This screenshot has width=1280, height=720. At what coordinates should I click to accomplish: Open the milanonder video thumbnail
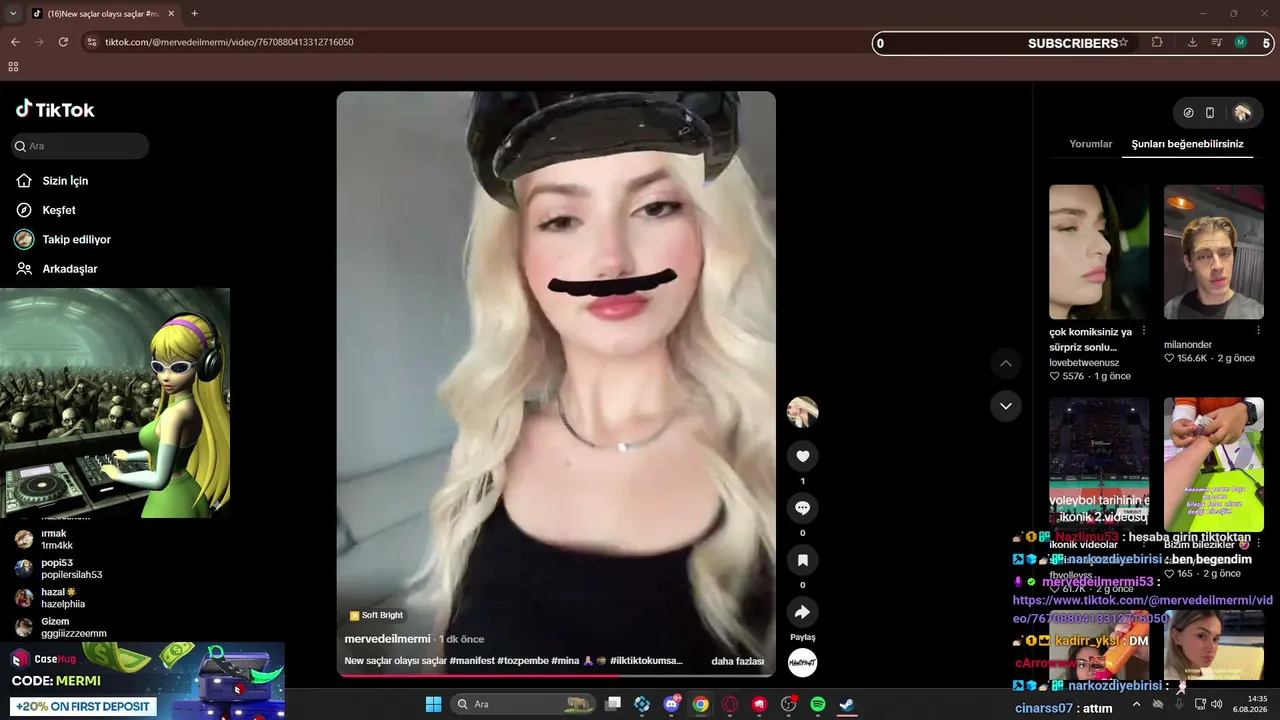(1214, 252)
